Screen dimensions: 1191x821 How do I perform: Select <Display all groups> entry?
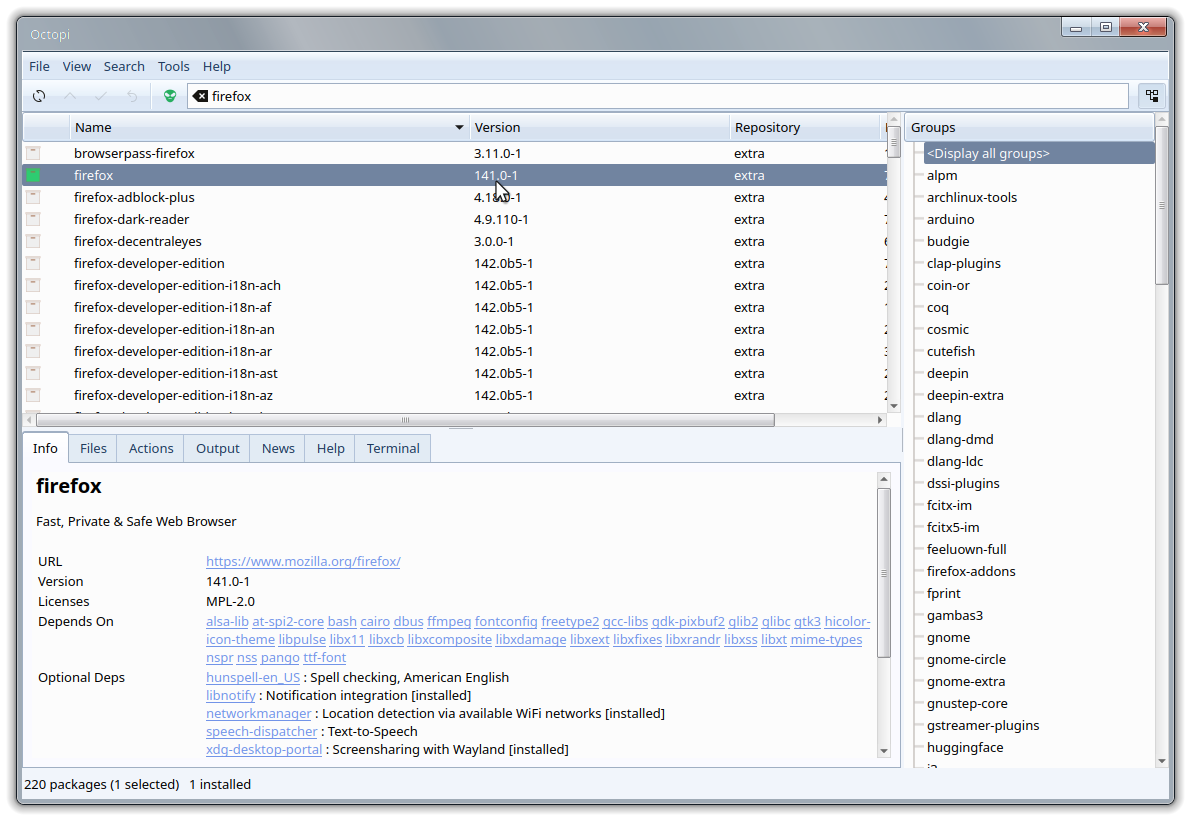pos(1038,153)
